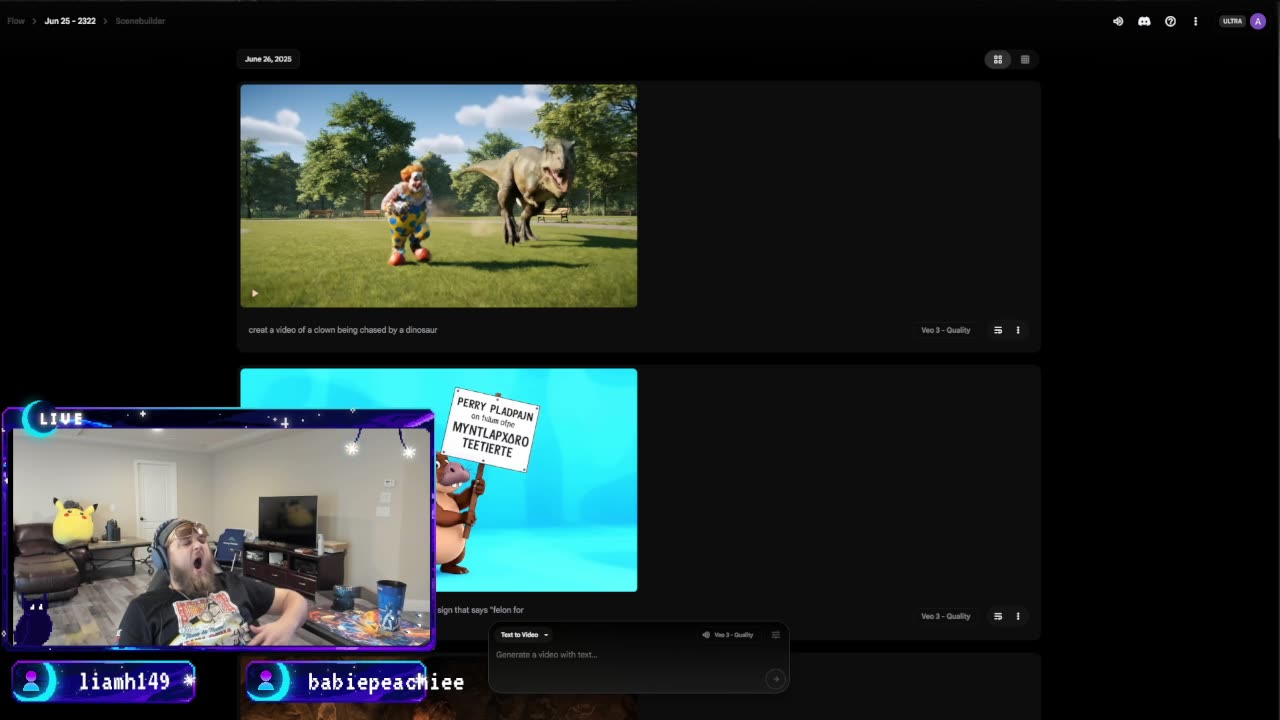Select the prompt text ending "felon for
1280x720 pixels.
480,610
